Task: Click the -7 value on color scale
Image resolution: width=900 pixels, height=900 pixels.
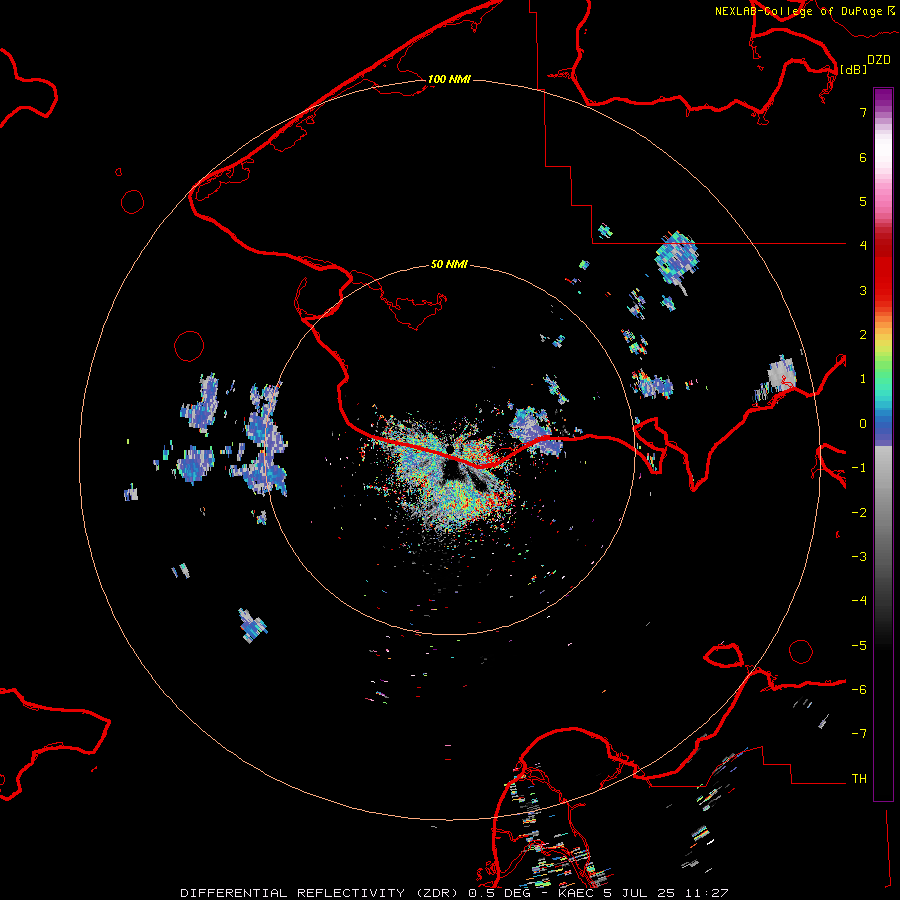Action: pyautogui.click(x=859, y=734)
